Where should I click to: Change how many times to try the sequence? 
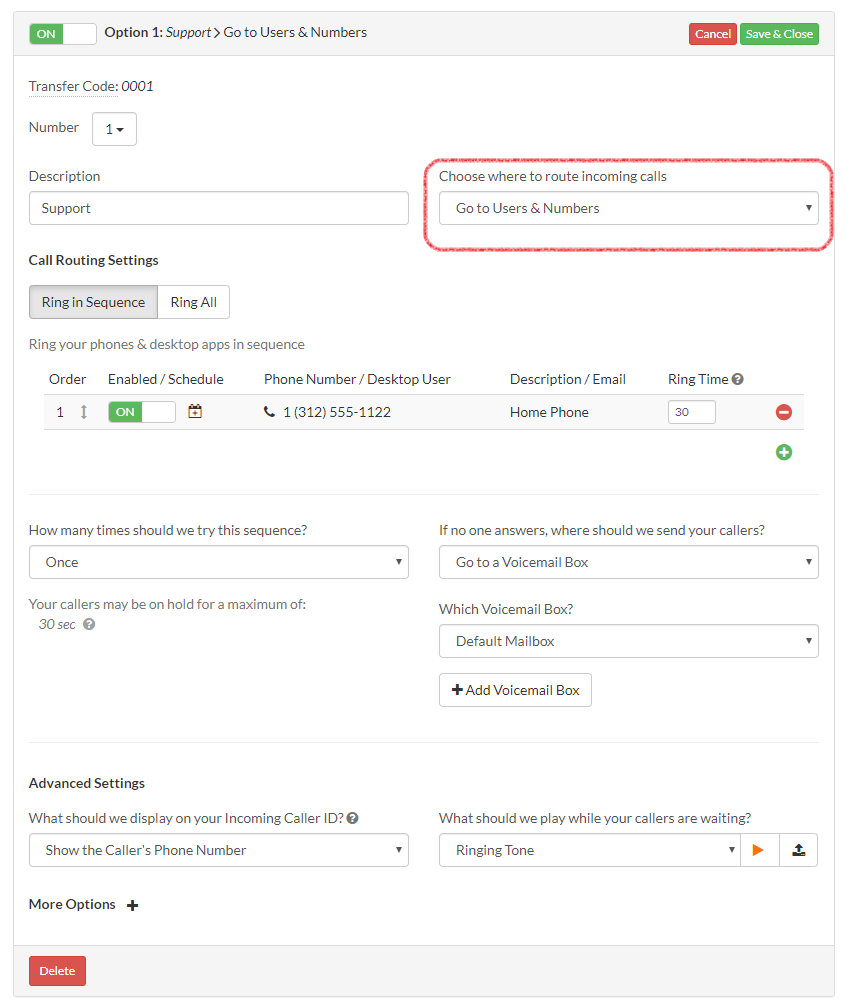(x=218, y=562)
